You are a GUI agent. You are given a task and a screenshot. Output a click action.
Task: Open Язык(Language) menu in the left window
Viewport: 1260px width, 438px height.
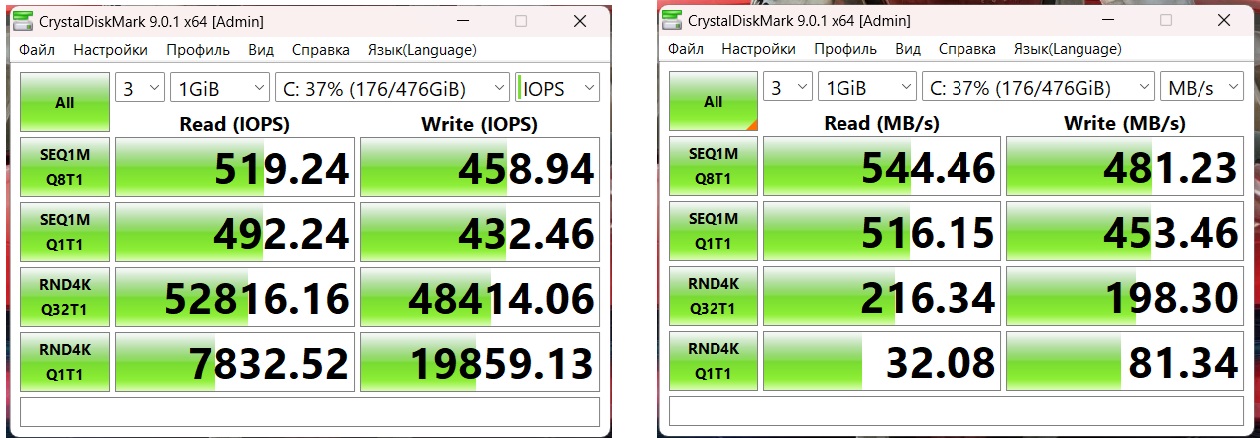coord(422,50)
